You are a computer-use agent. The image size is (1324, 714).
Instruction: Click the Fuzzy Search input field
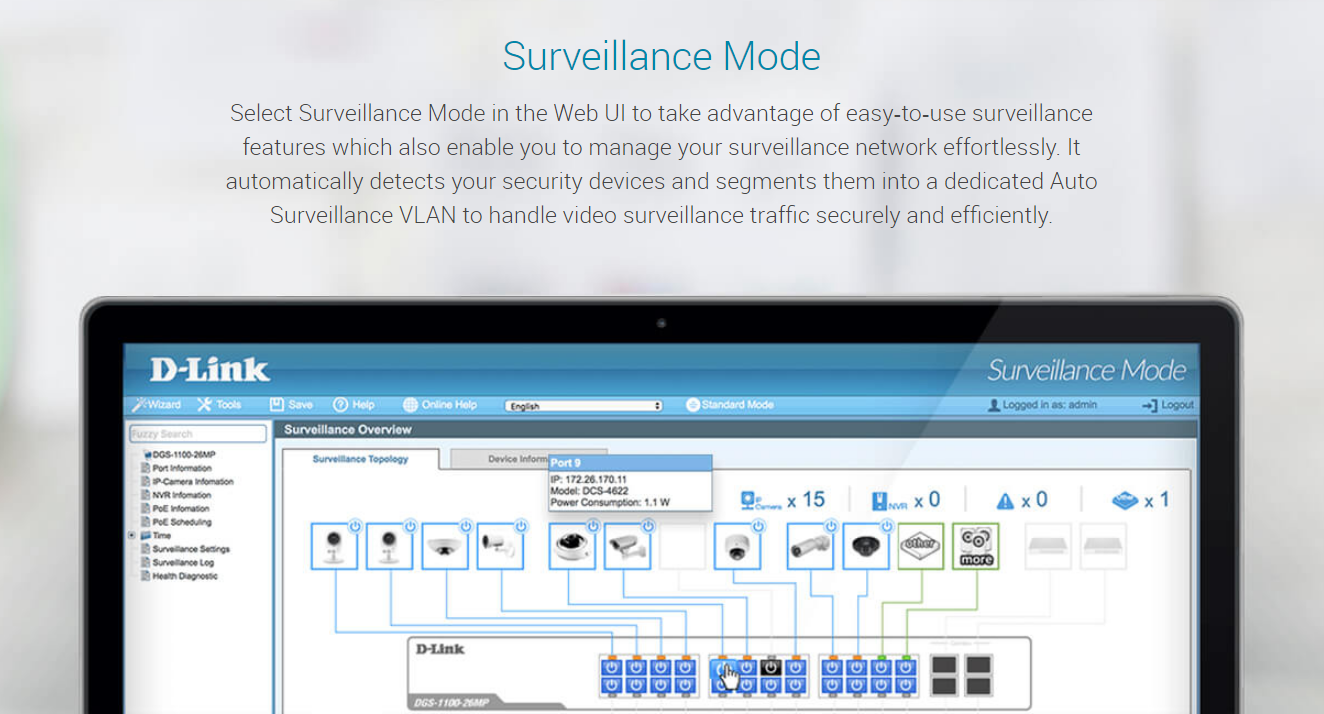(198, 434)
